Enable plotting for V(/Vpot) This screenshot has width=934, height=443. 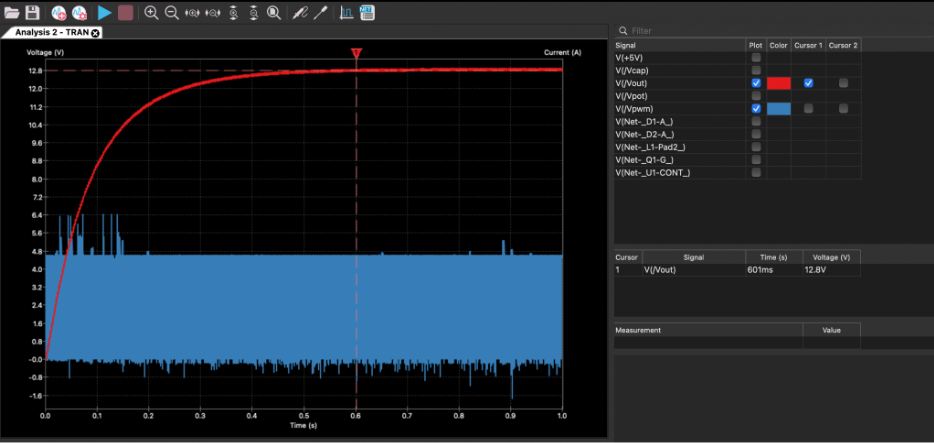(756, 96)
